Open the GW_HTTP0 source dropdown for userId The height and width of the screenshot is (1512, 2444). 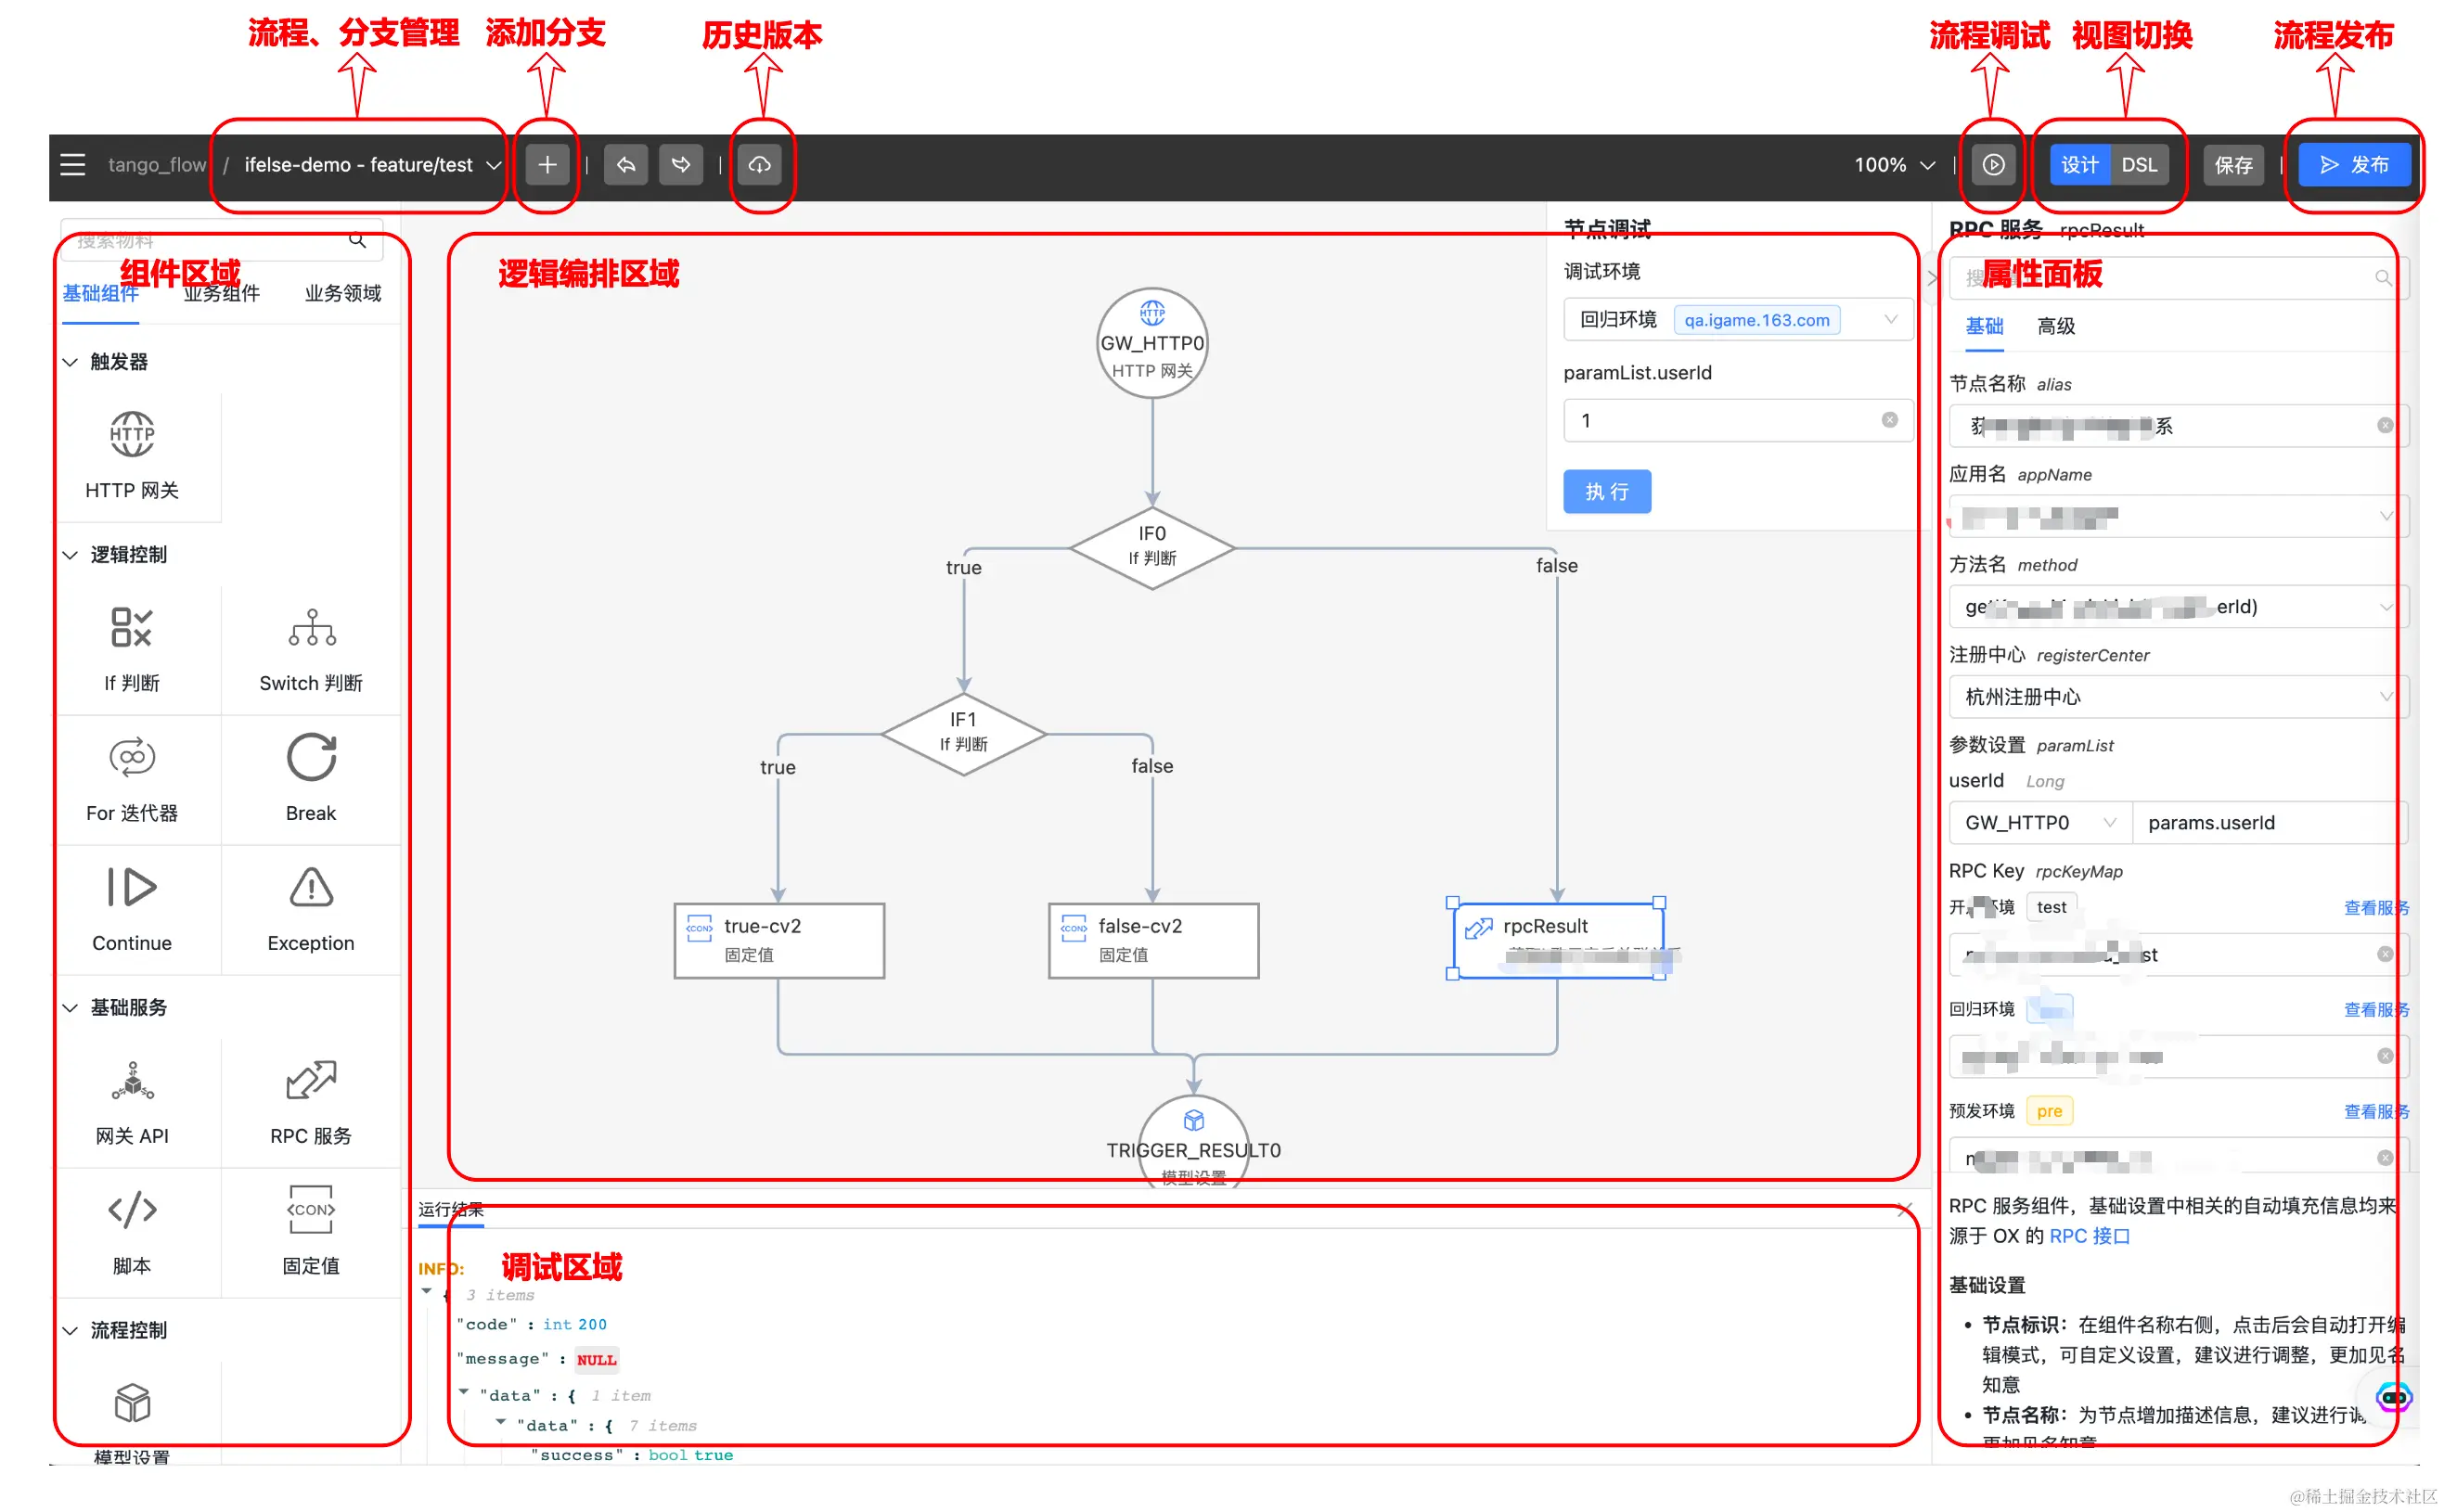click(x=2040, y=822)
